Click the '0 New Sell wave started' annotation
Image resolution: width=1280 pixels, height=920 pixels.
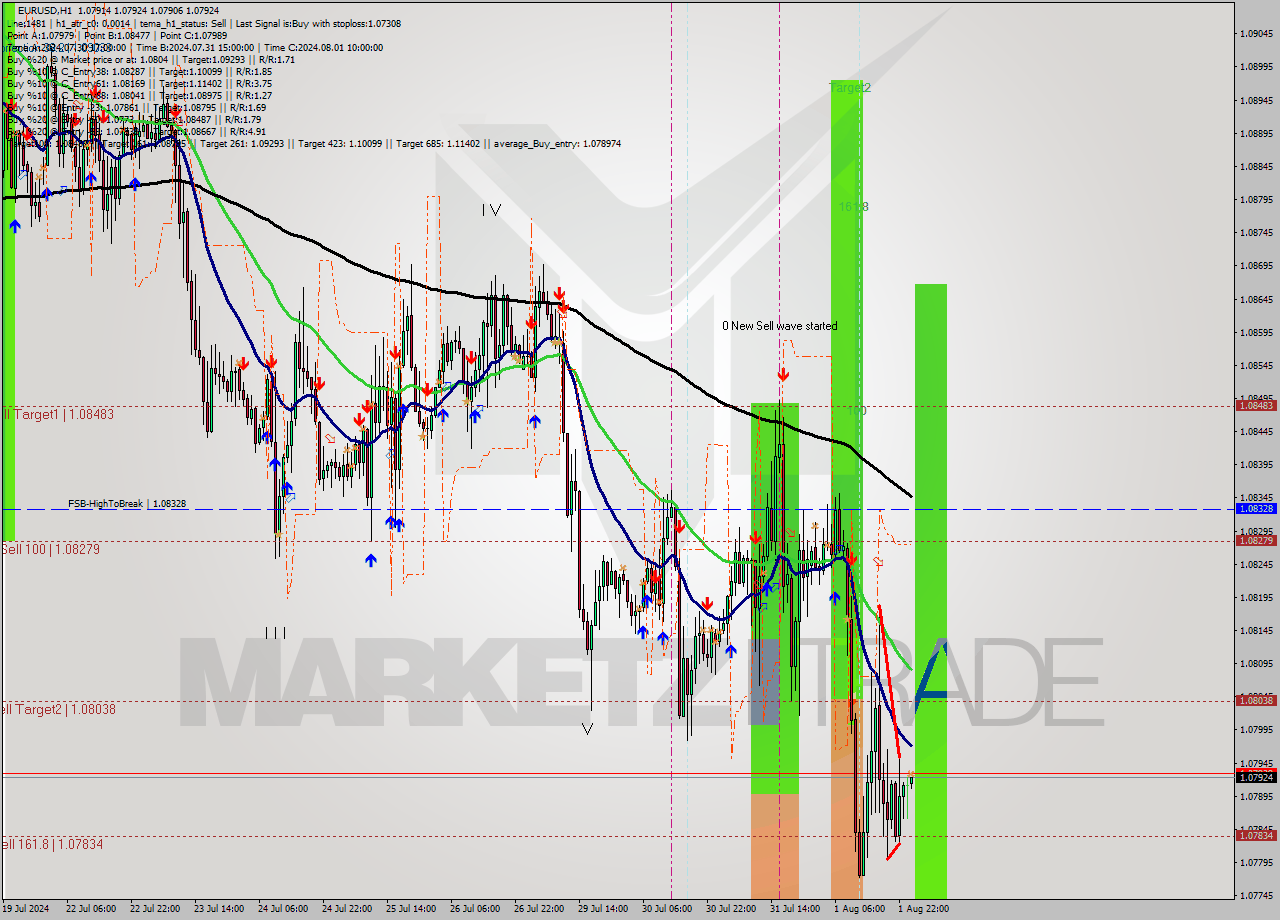tap(780, 326)
